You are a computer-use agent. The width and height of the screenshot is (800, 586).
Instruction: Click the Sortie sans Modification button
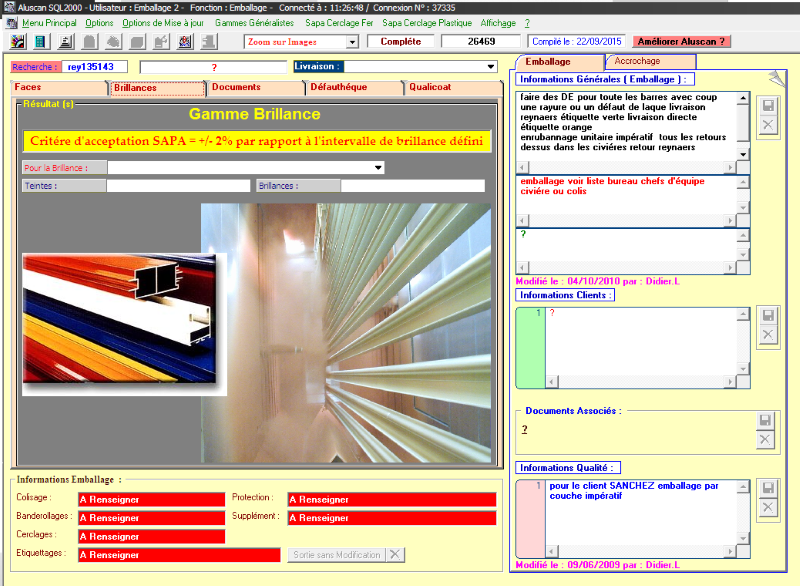(x=337, y=554)
